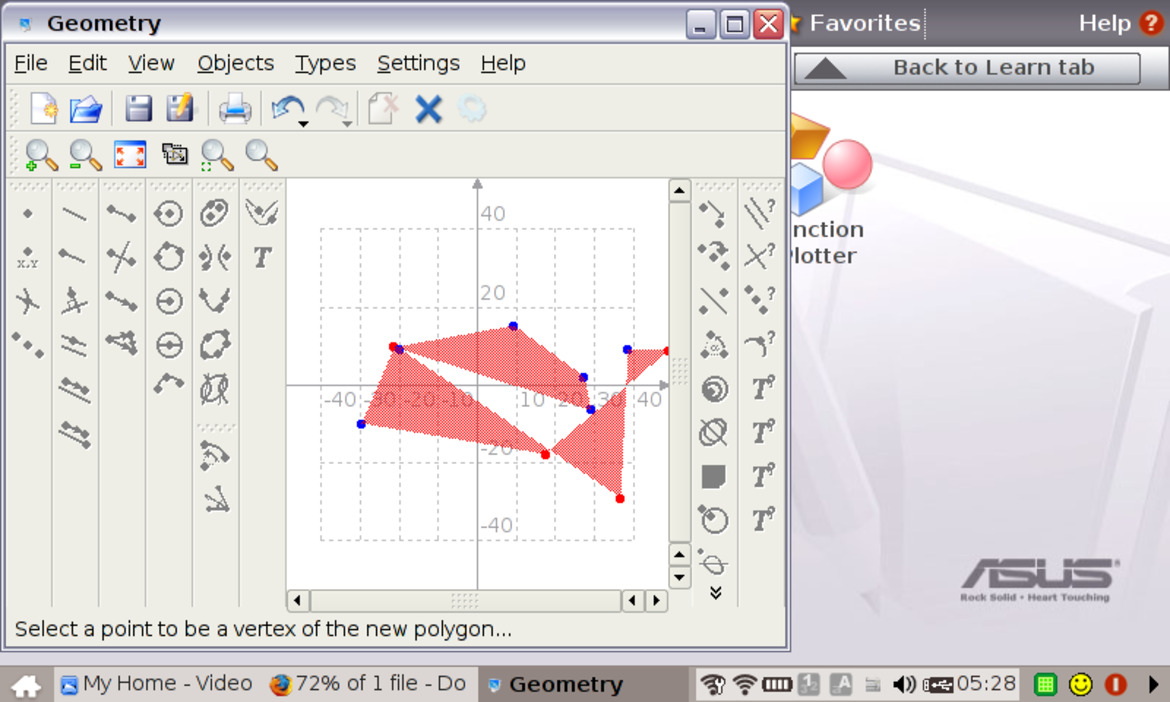Image resolution: width=1170 pixels, height=702 pixels.
Task: Click the Fit to Screen icon
Action: (130, 155)
